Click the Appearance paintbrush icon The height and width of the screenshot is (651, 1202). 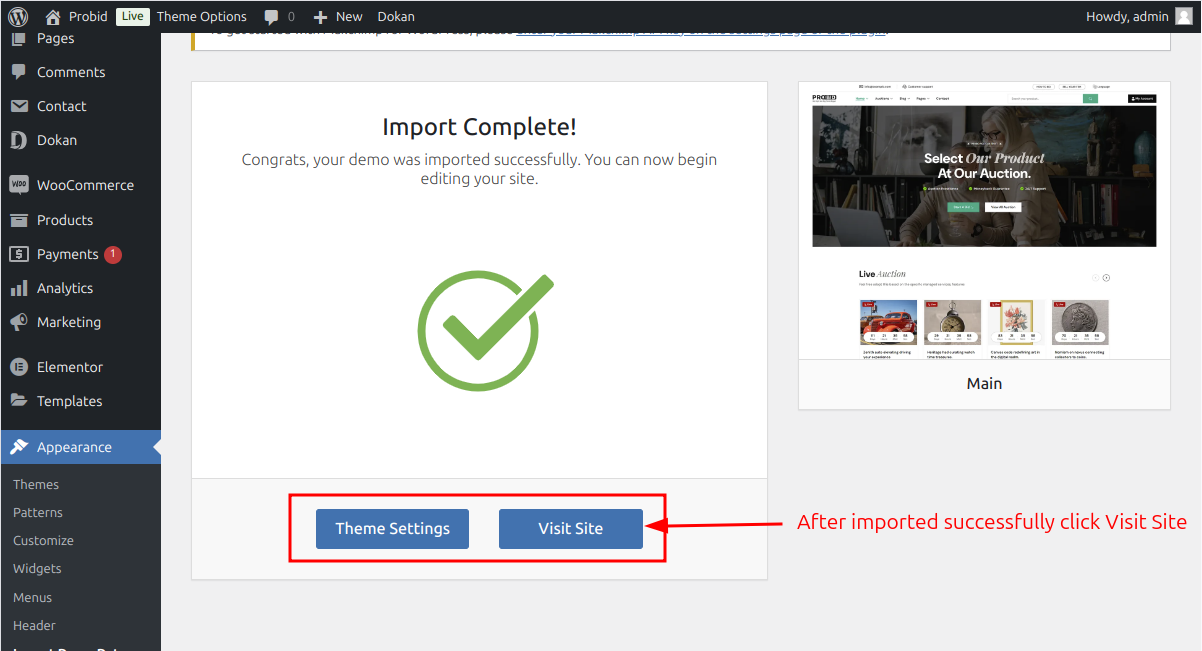tap(19, 447)
